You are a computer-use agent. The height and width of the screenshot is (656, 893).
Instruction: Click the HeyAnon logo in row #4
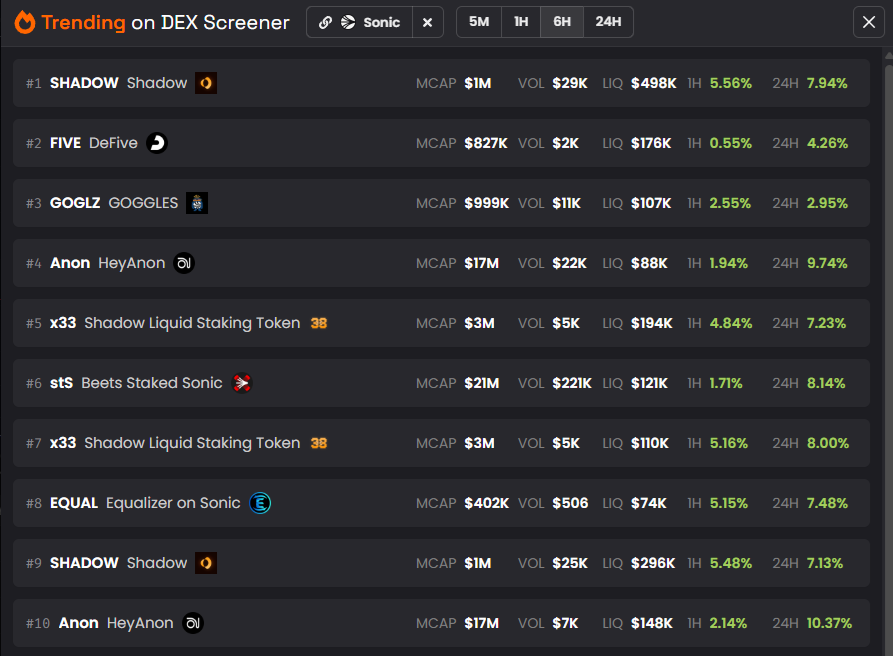tap(184, 263)
